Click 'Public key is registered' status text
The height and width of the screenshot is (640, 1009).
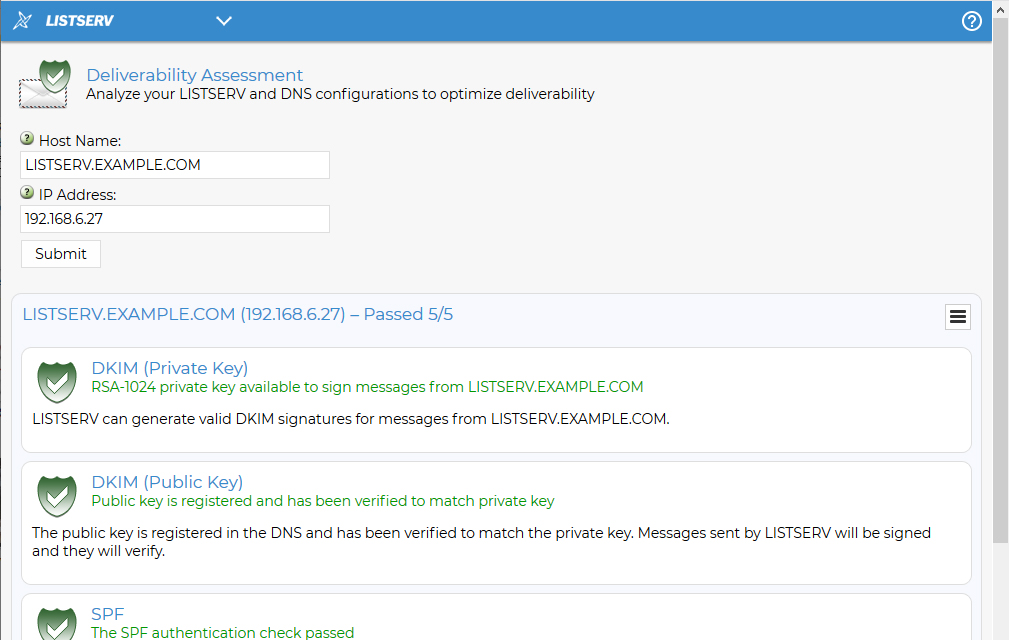click(x=322, y=501)
